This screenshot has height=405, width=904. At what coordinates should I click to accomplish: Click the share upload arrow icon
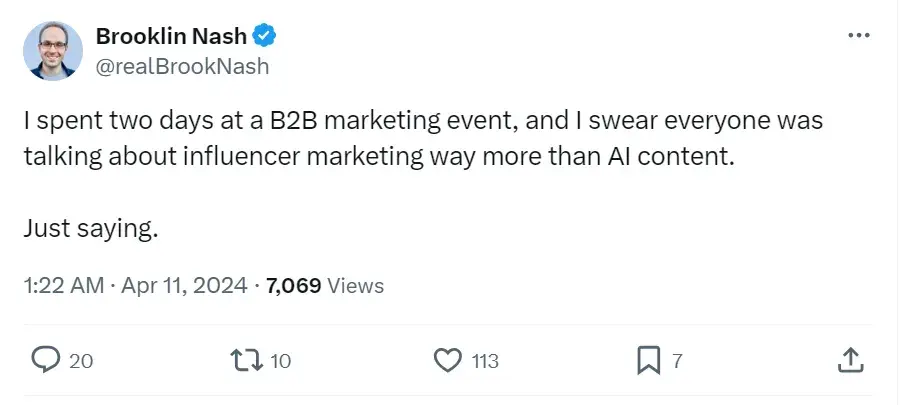848,360
